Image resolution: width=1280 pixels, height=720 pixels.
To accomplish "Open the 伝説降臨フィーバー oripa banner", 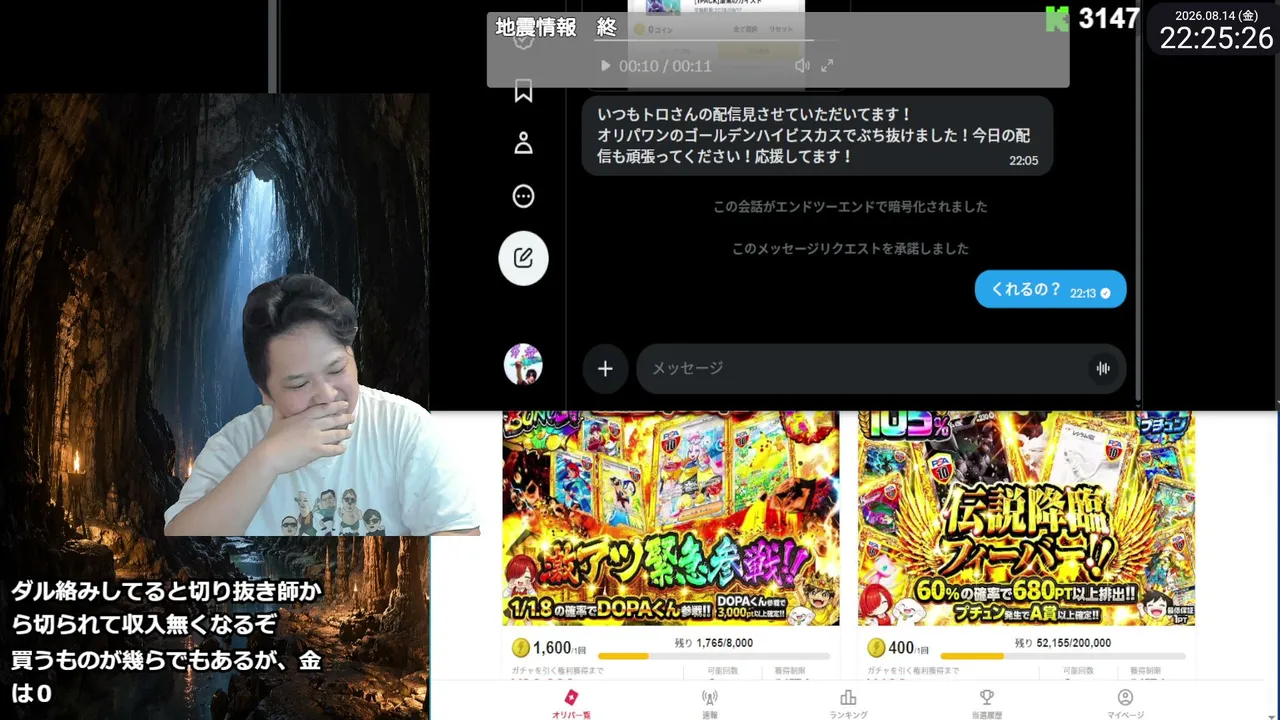I will (x=1026, y=518).
